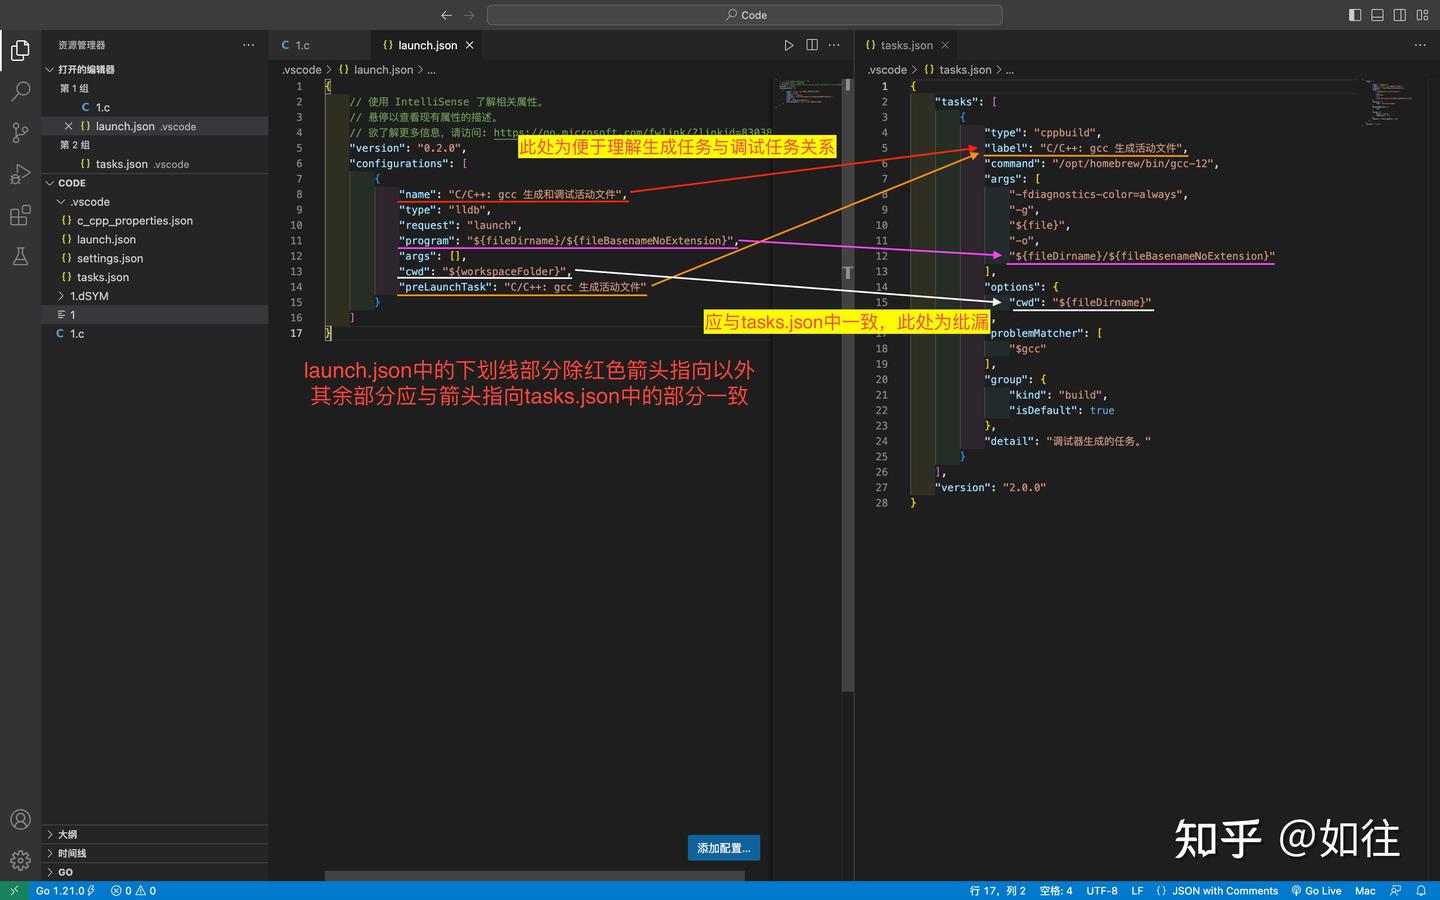Click the 添加配置 button
The image size is (1440, 900).
723,847
